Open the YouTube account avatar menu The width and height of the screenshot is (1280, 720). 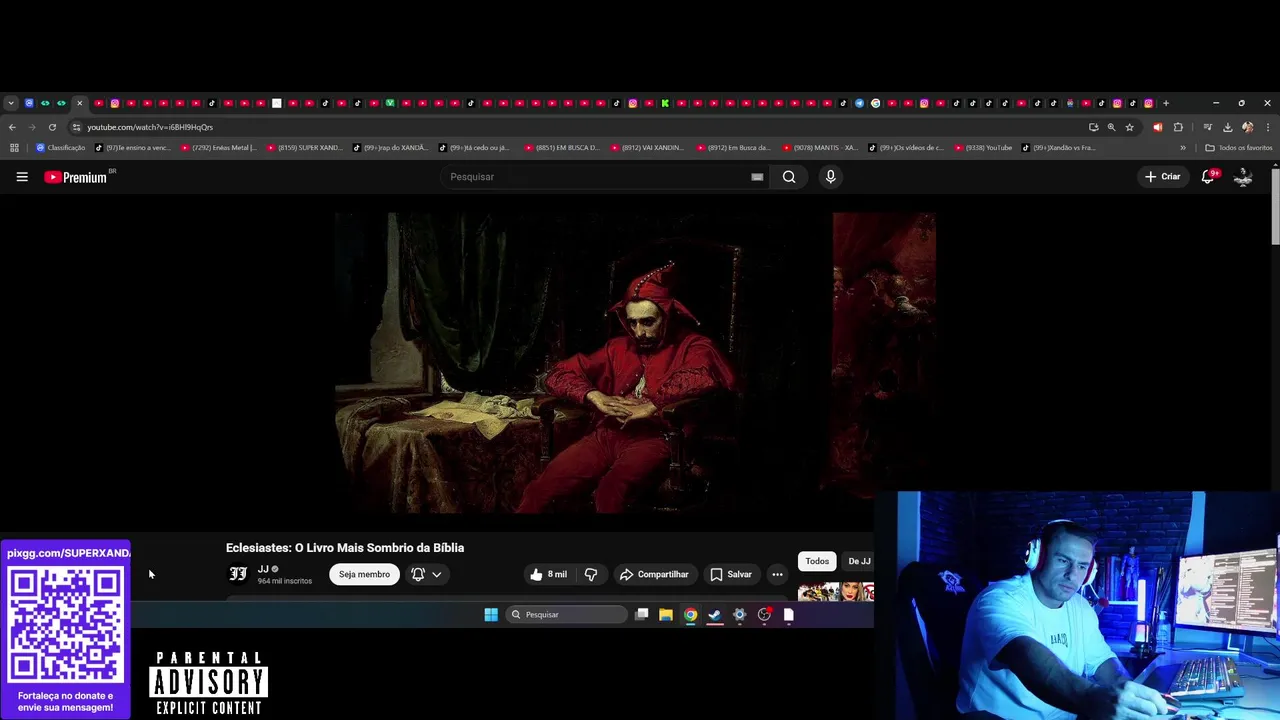(x=1243, y=177)
